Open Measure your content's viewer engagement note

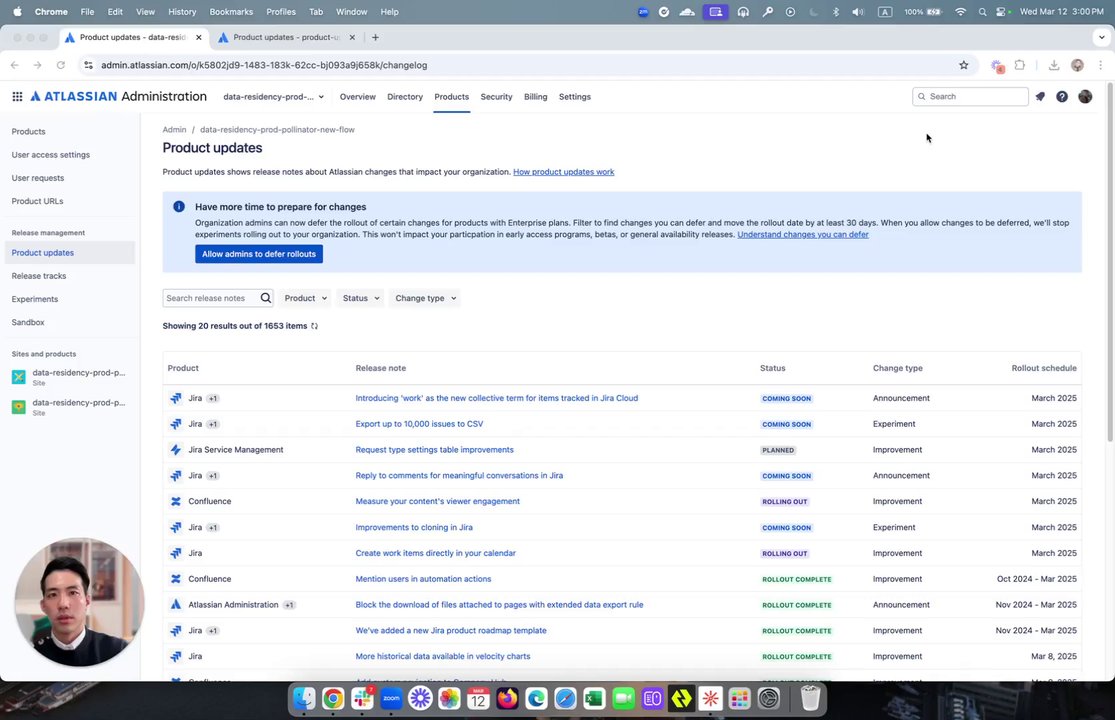point(437,502)
